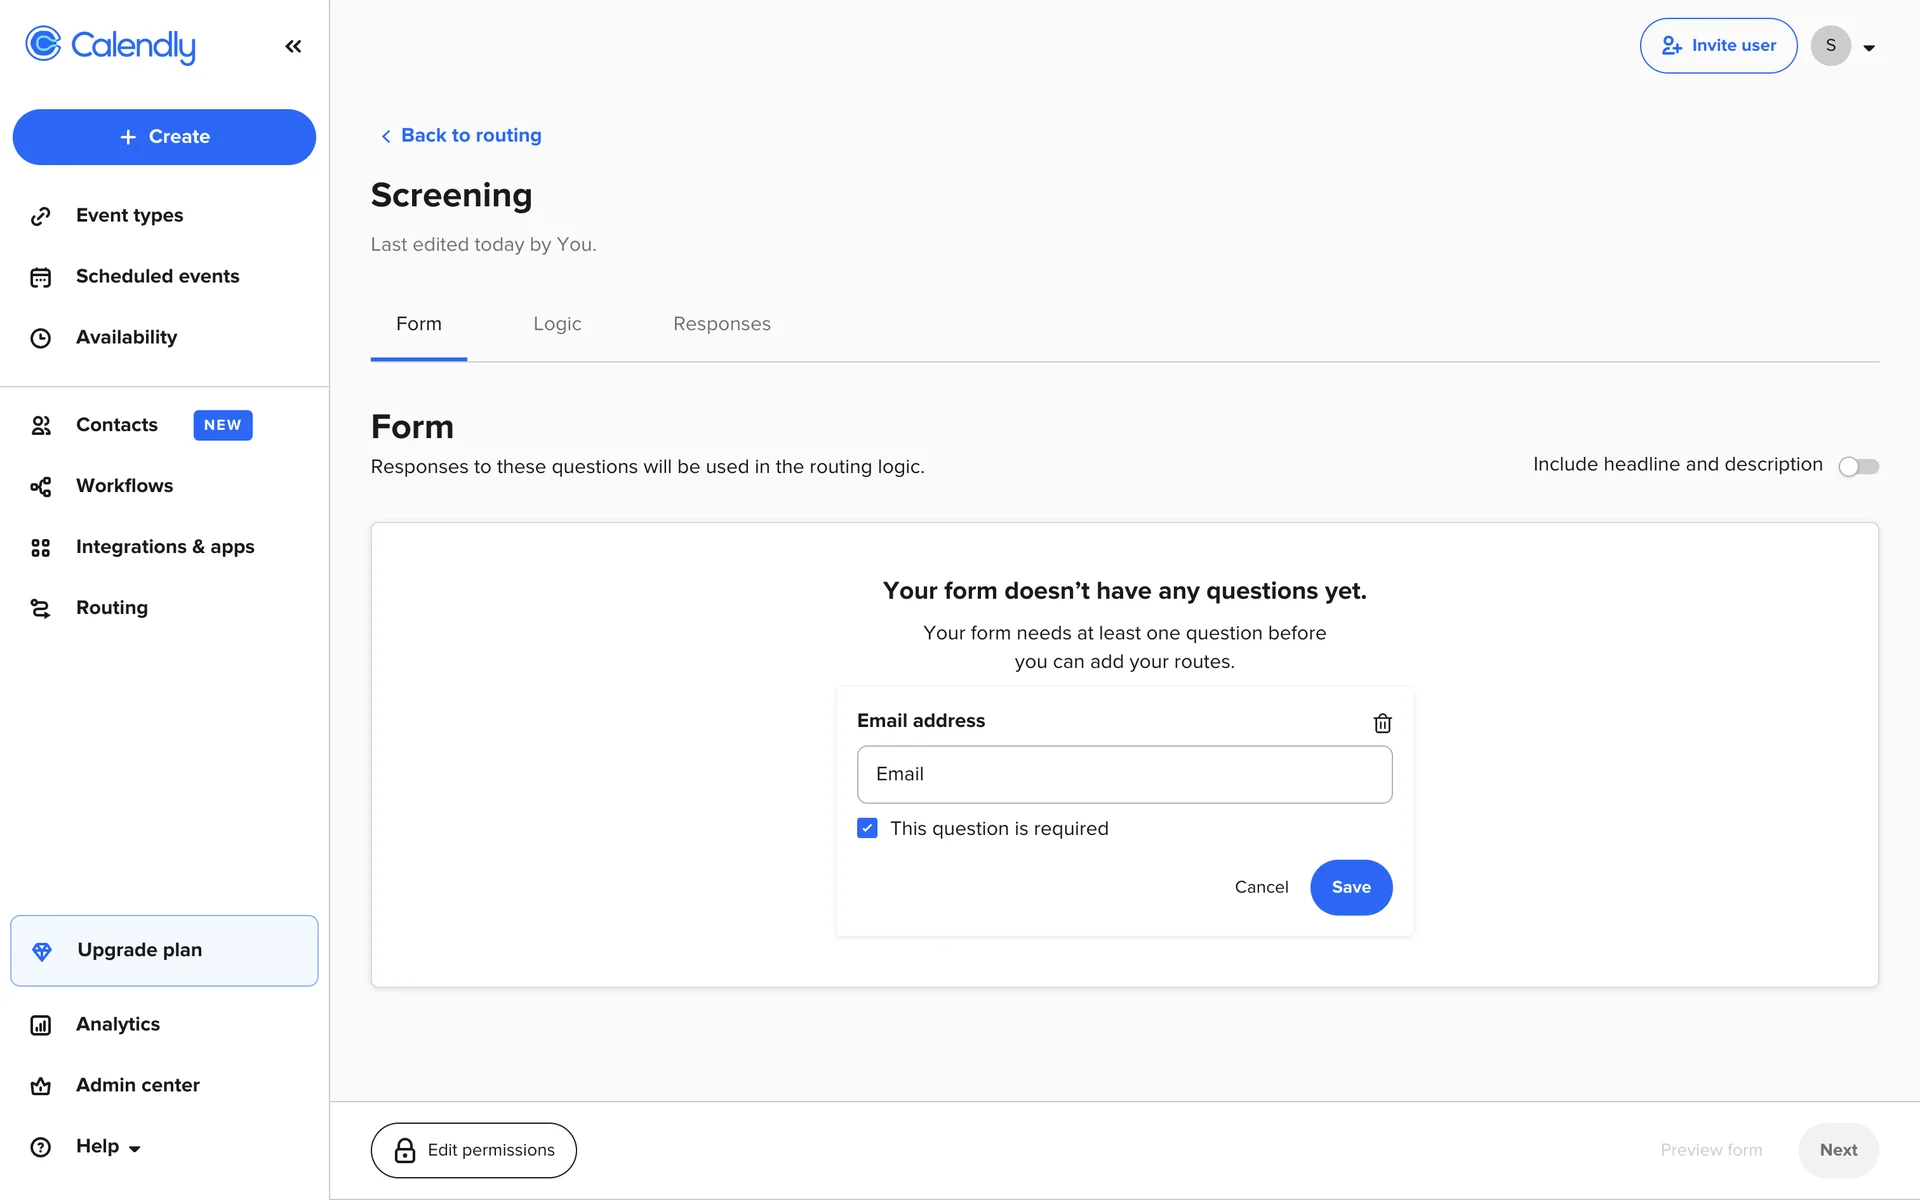
Task: Uncheck This question is required
Action: [867, 828]
